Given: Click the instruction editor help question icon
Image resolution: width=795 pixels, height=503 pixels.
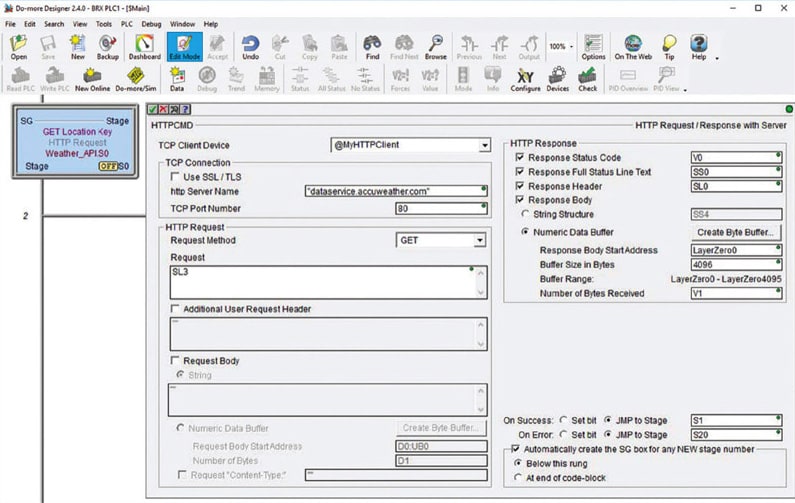Looking at the screenshot, I should pos(186,109).
